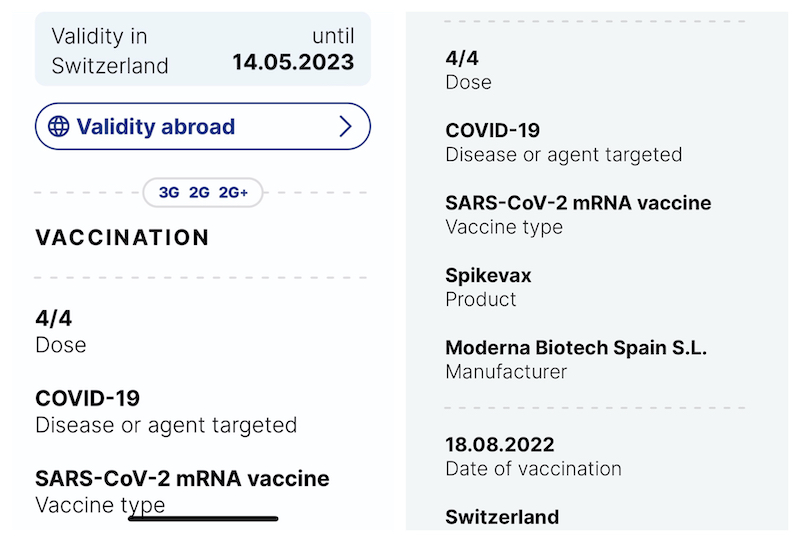800x542 pixels.
Task: Tap the home indicator bar at the bottom
Action: 203,519
